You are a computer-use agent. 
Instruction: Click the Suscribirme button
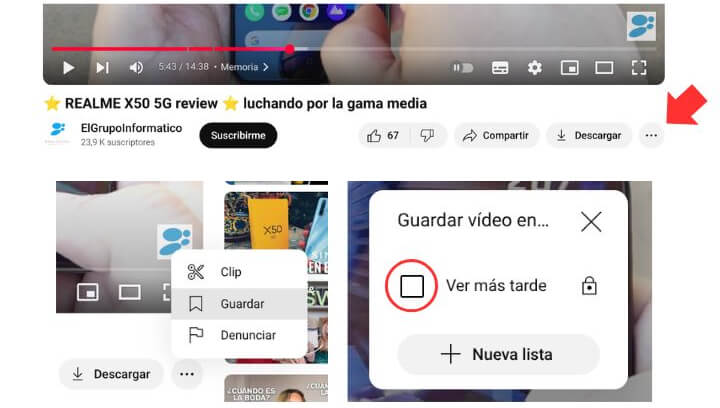click(x=238, y=135)
